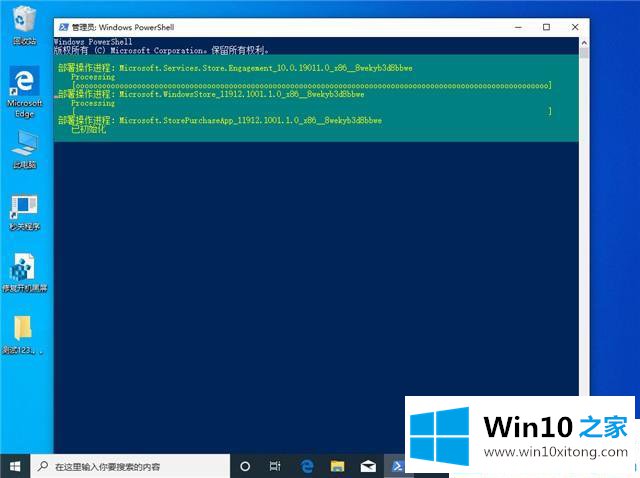Click the Microsoft.WindowsStore deployment line
The image size is (640, 478).
211,94
